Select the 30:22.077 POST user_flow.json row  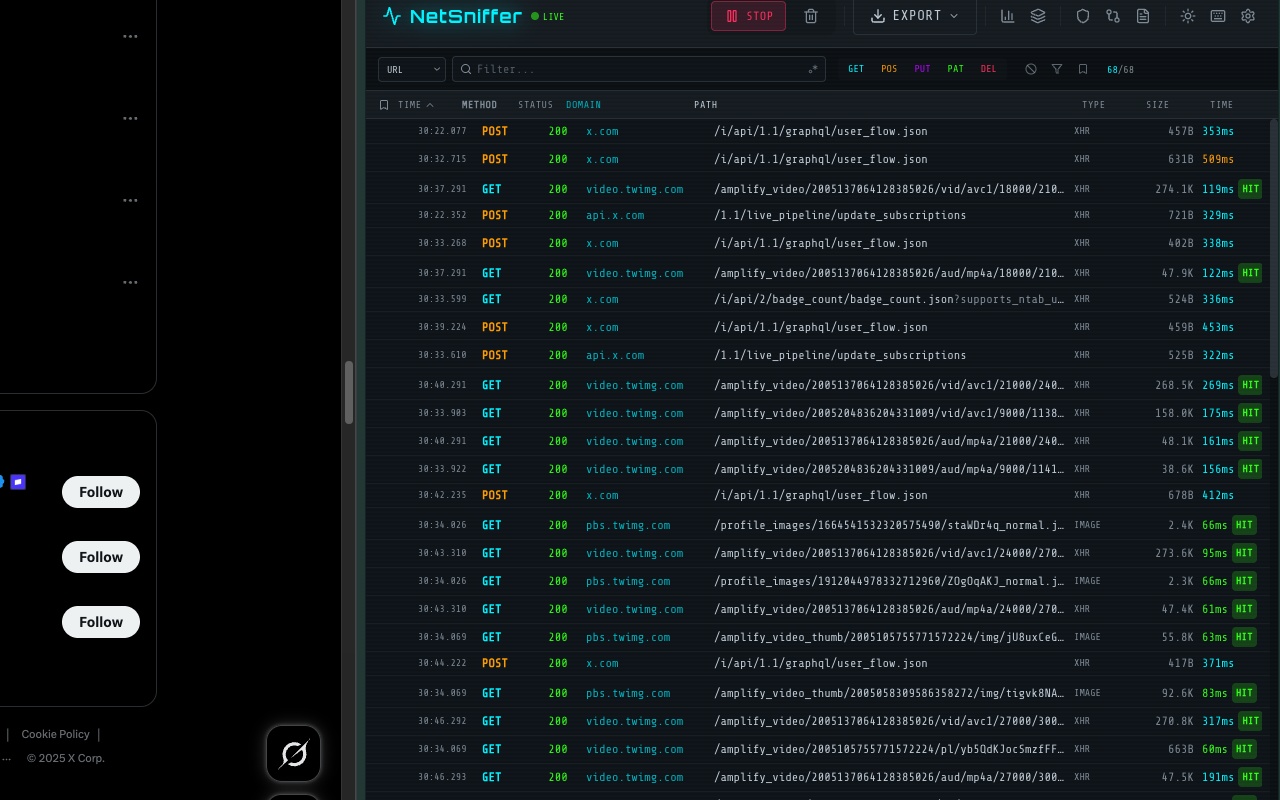pos(818,131)
